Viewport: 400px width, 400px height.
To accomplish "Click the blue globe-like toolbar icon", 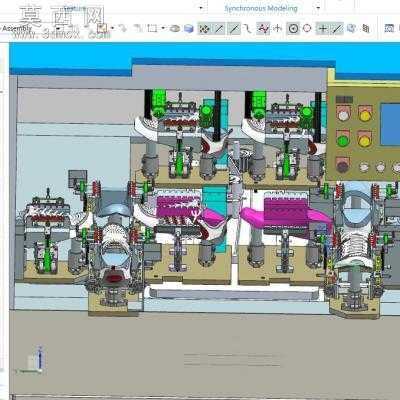I will [351, 28].
